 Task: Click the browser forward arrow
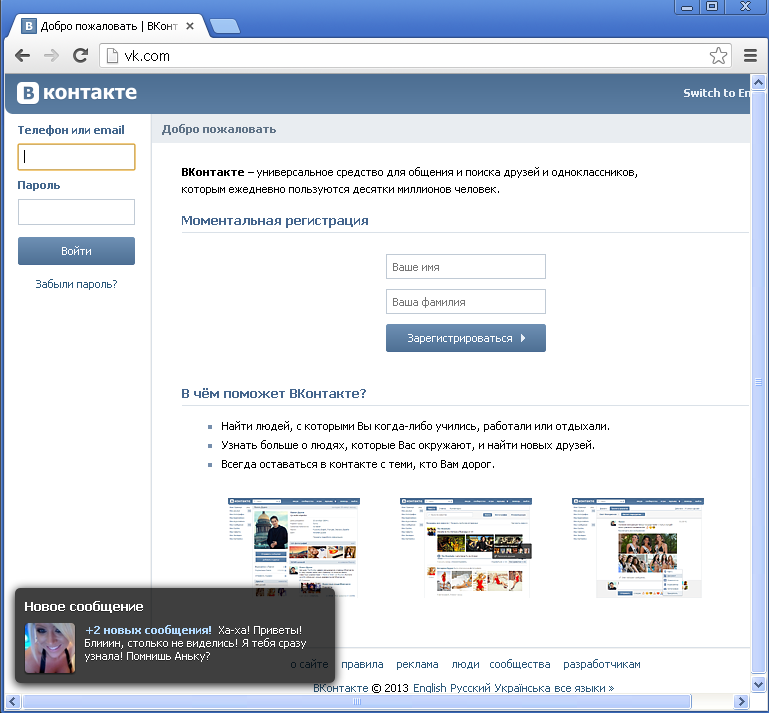[x=51, y=56]
